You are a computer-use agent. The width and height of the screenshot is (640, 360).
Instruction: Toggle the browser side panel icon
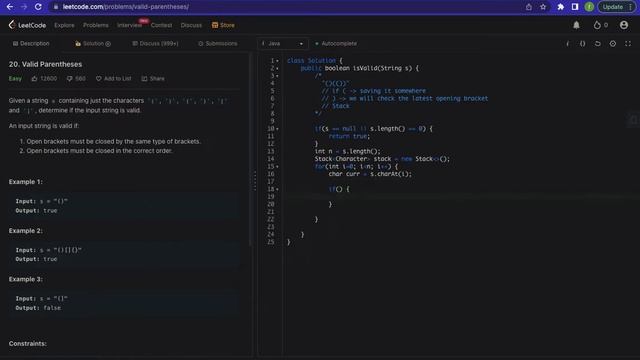point(575,7)
